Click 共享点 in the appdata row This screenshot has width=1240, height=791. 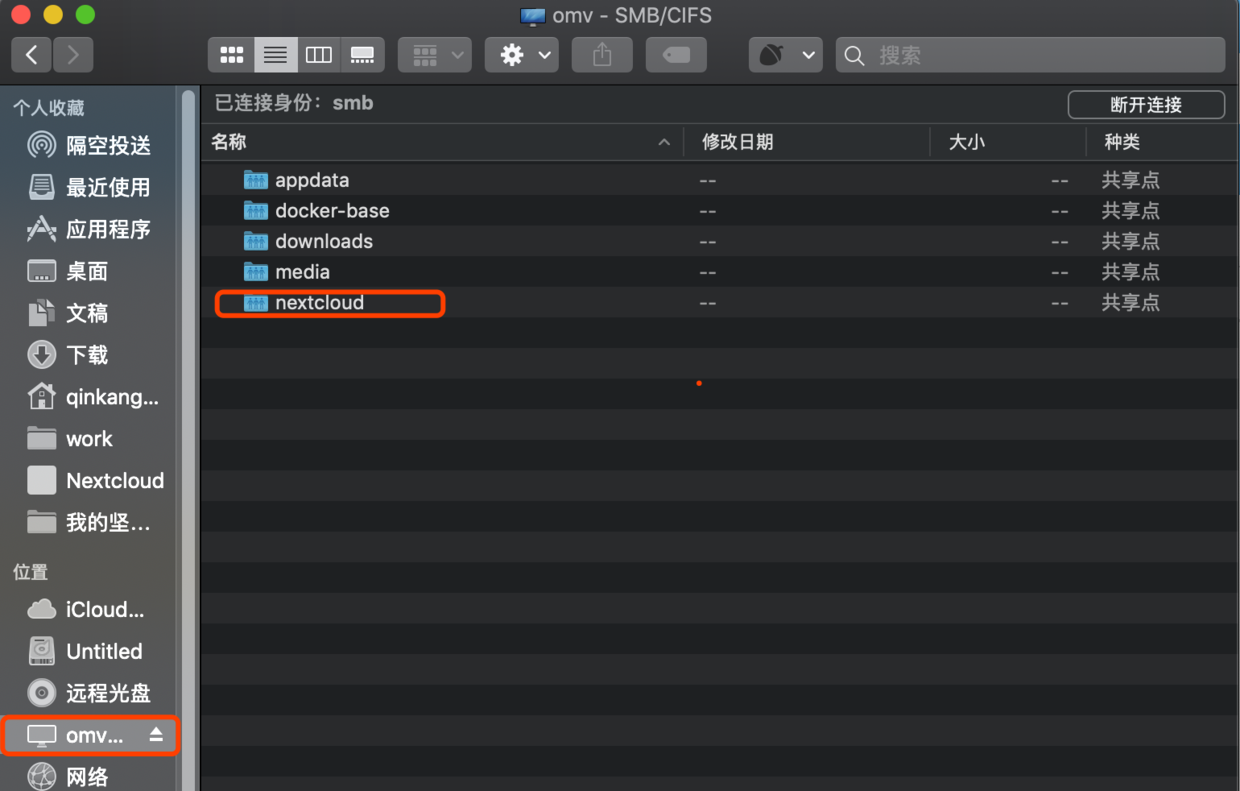[x=1131, y=181]
